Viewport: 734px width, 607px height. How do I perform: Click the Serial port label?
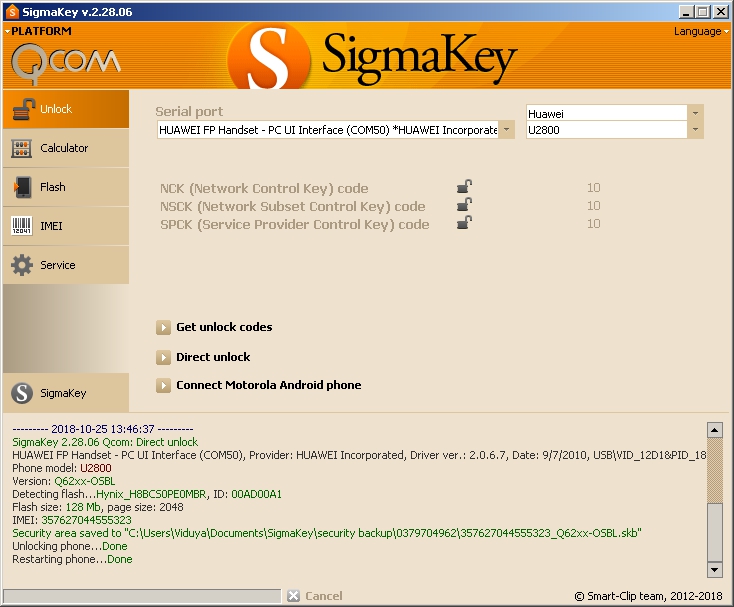[189, 111]
